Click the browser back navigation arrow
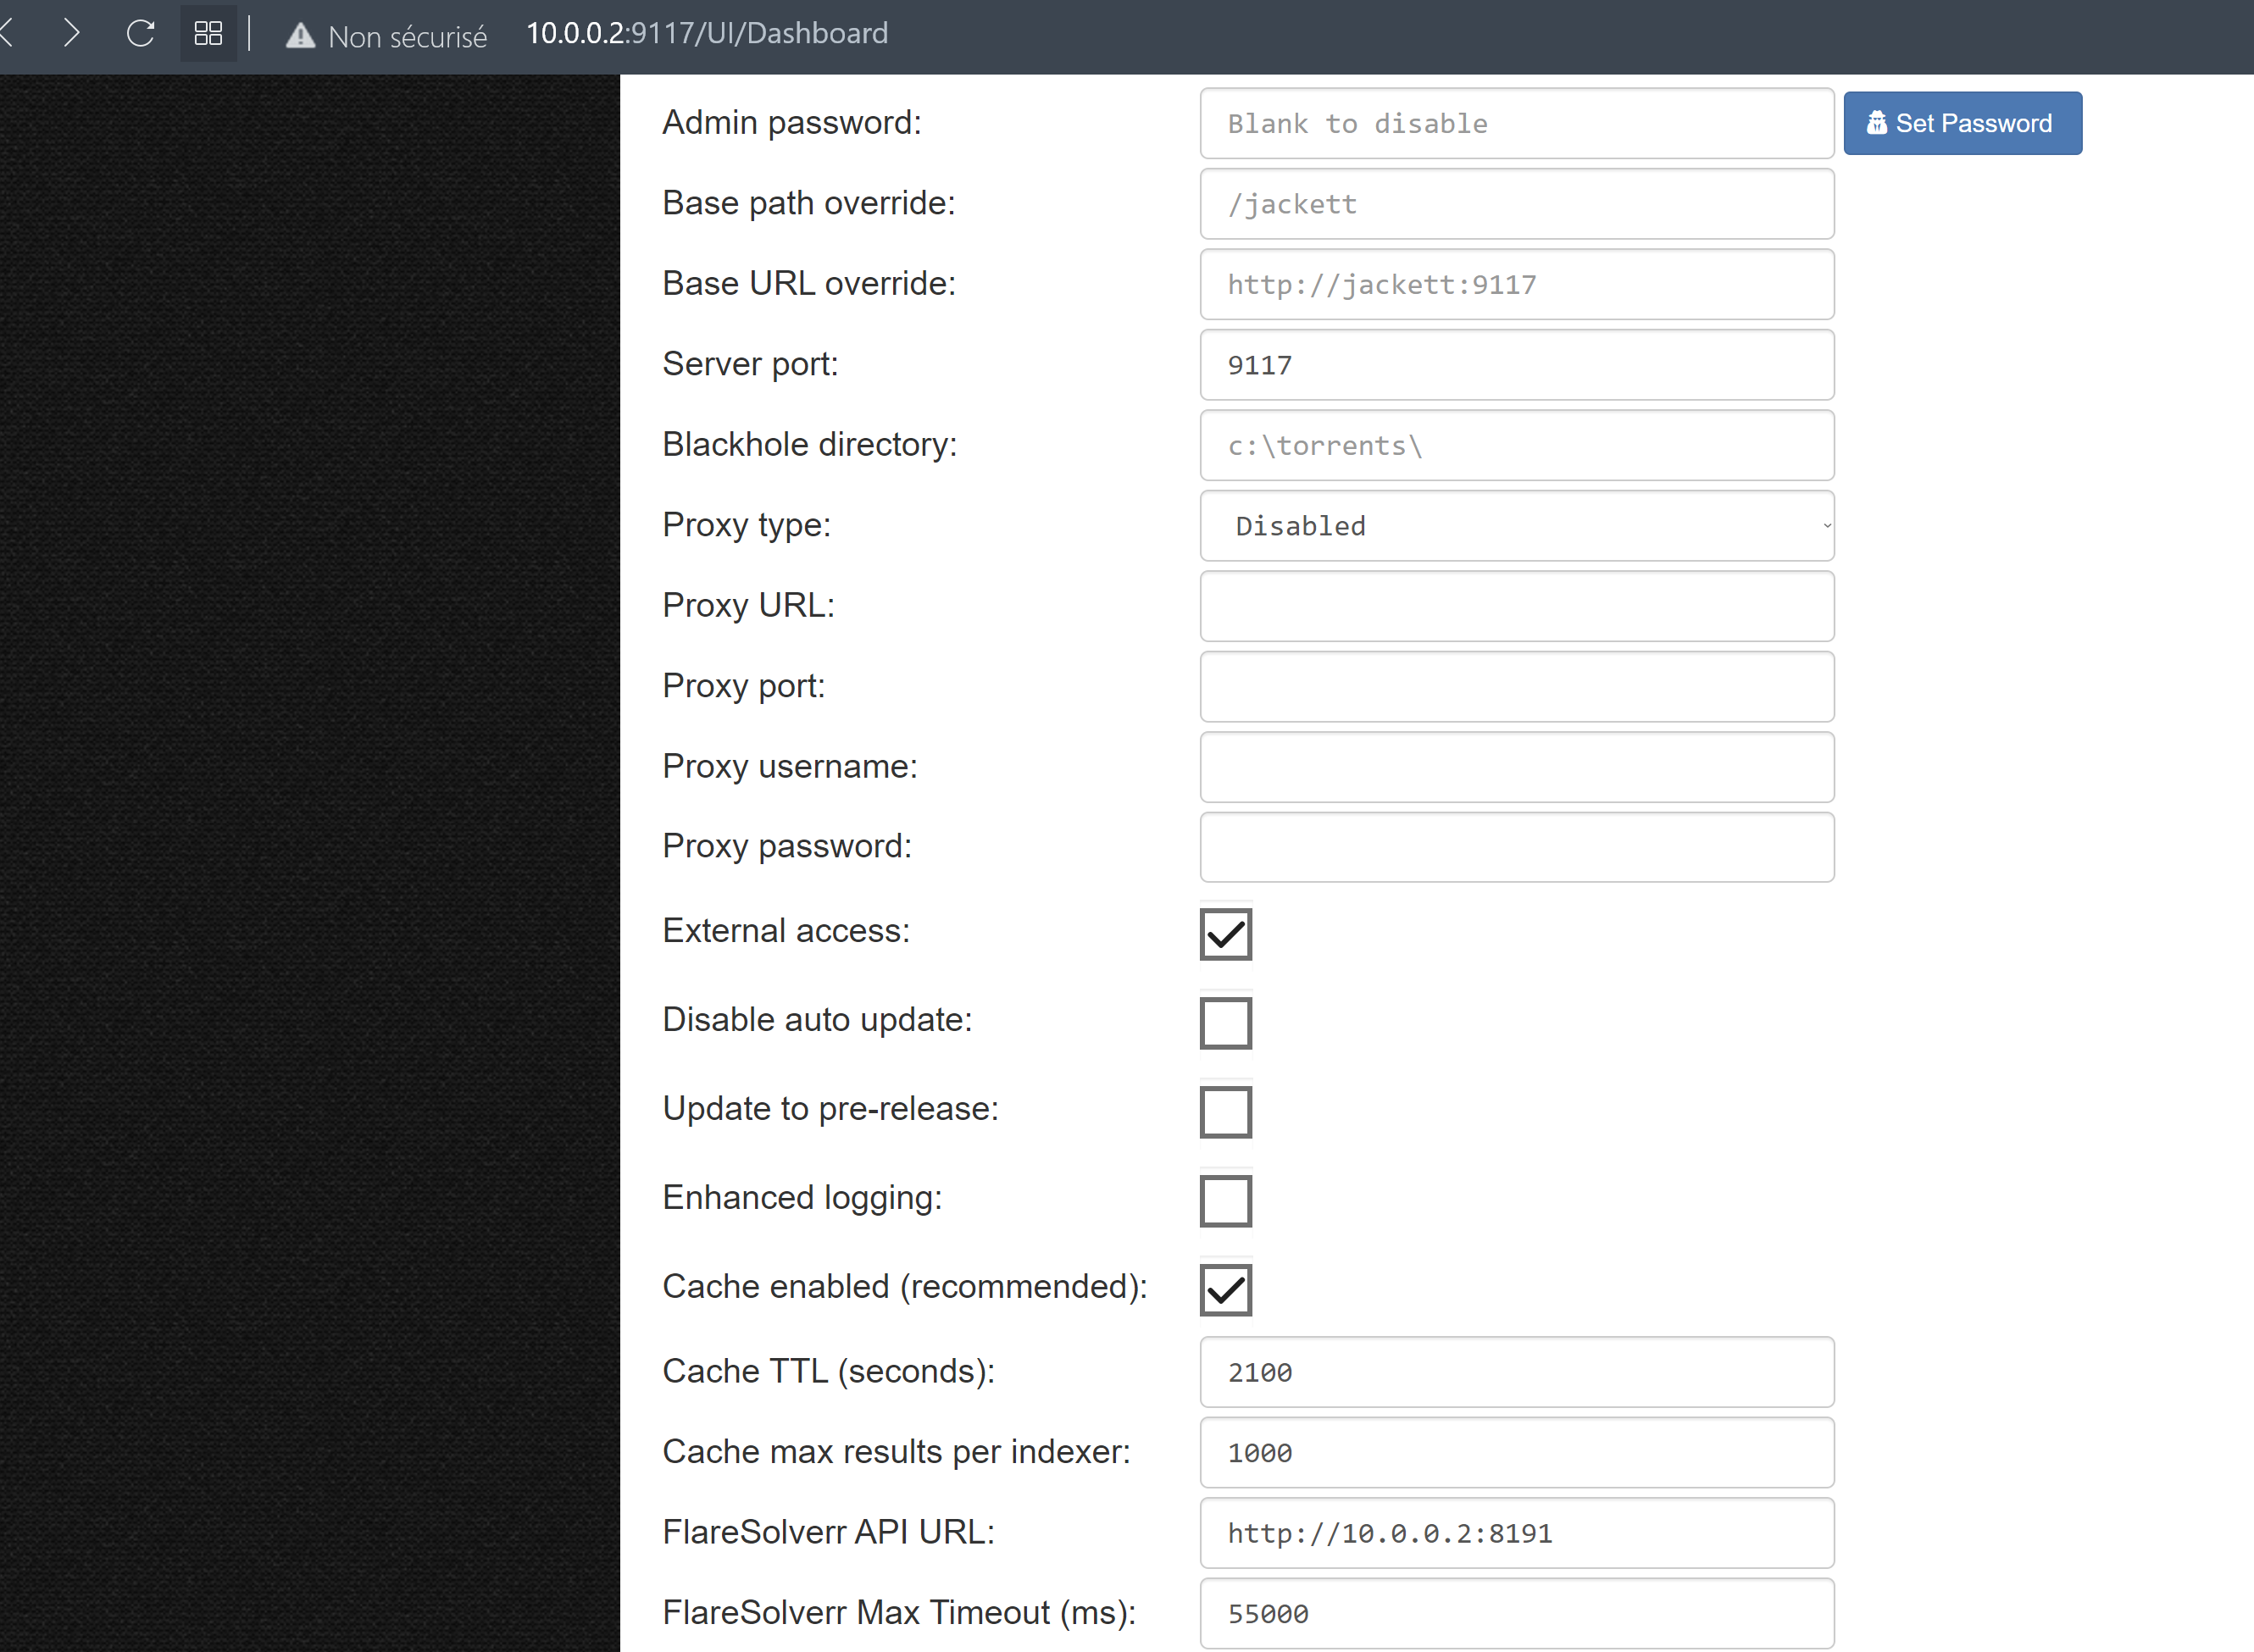This screenshot has width=2254, height=1652. click(8, 33)
